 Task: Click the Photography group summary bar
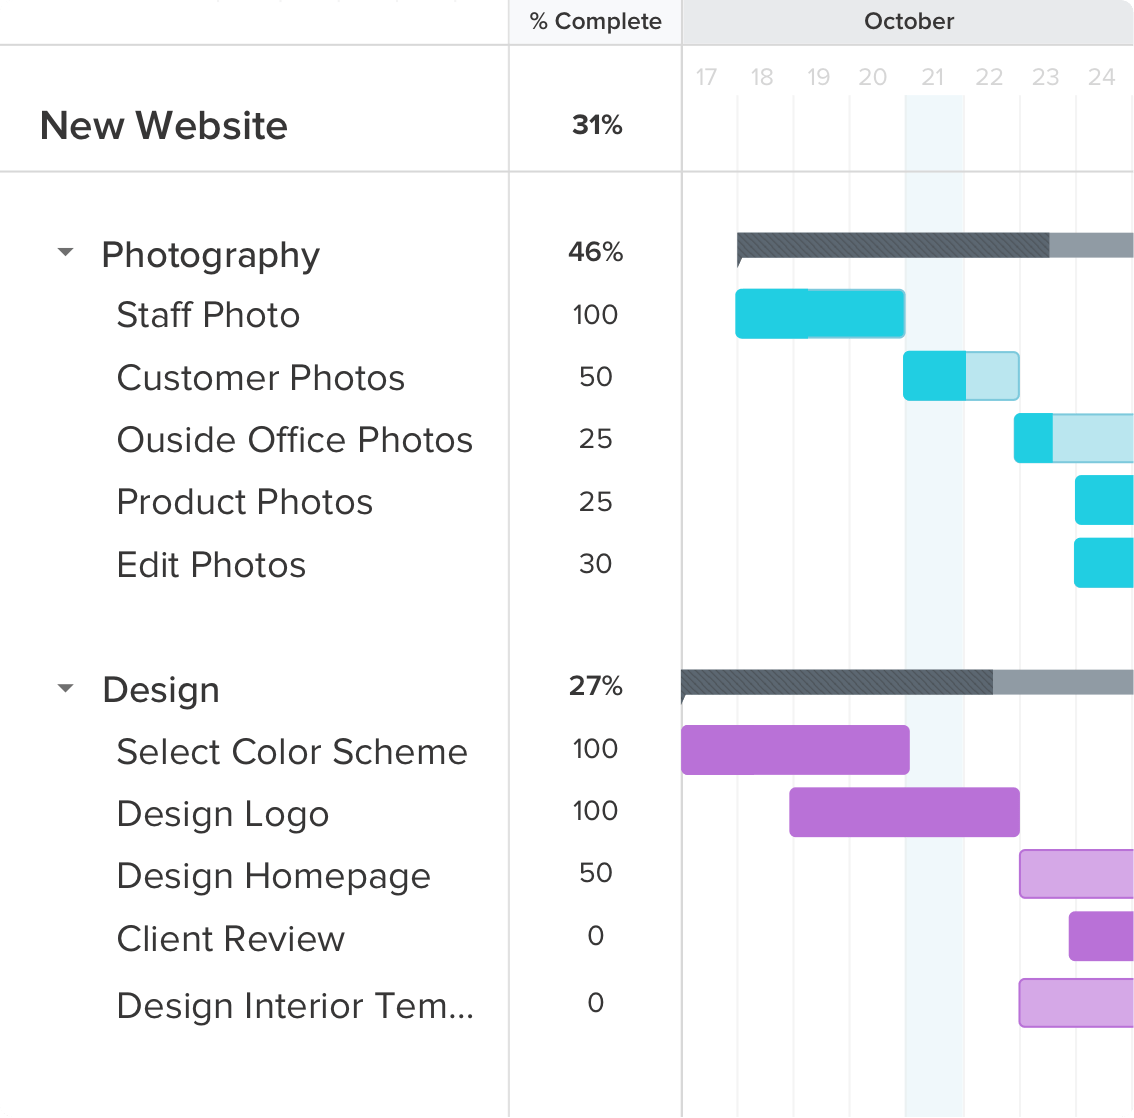935,245
